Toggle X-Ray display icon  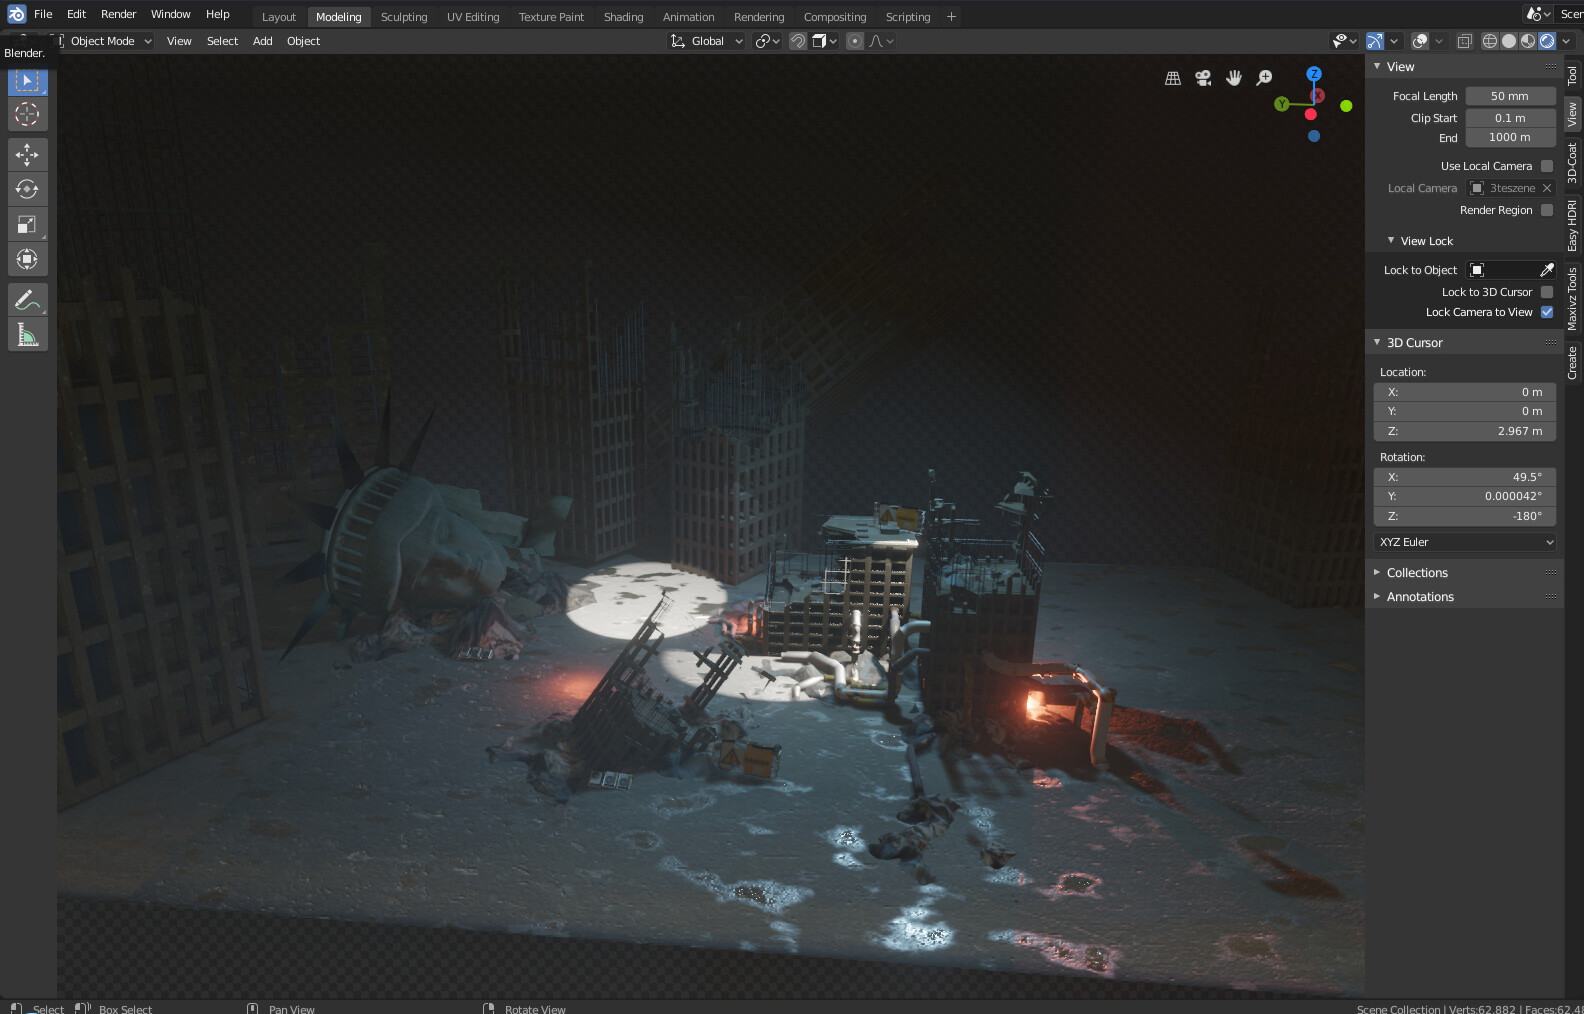click(1464, 41)
